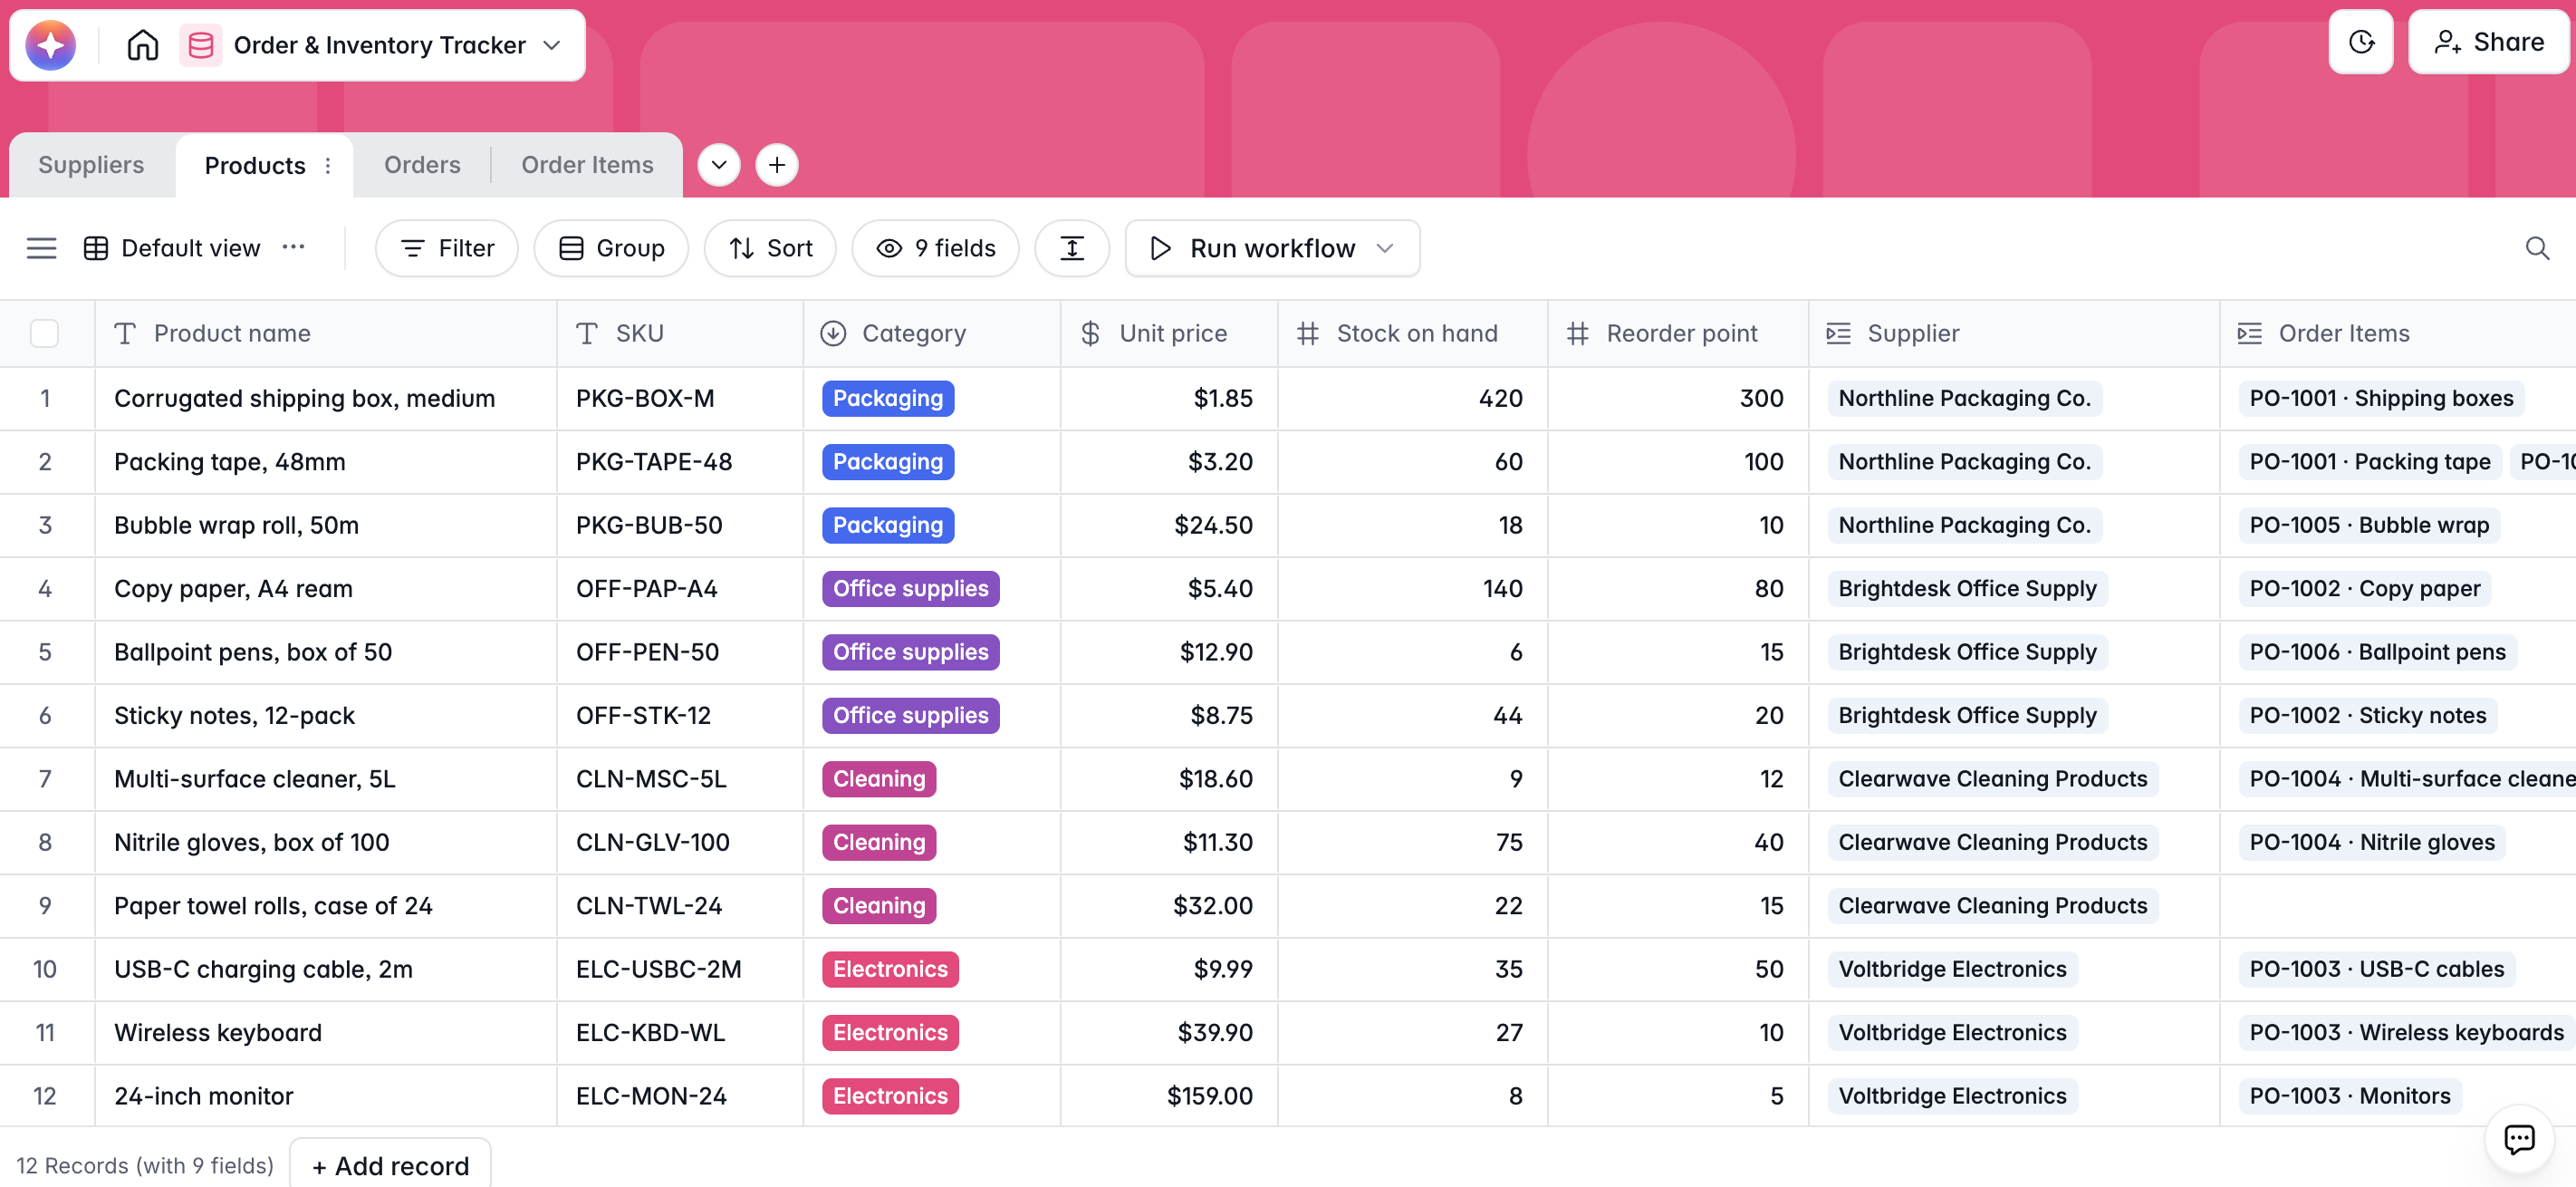The width and height of the screenshot is (2576, 1187).
Task: Expand the hidden tables chevron dropdown
Action: (718, 165)
